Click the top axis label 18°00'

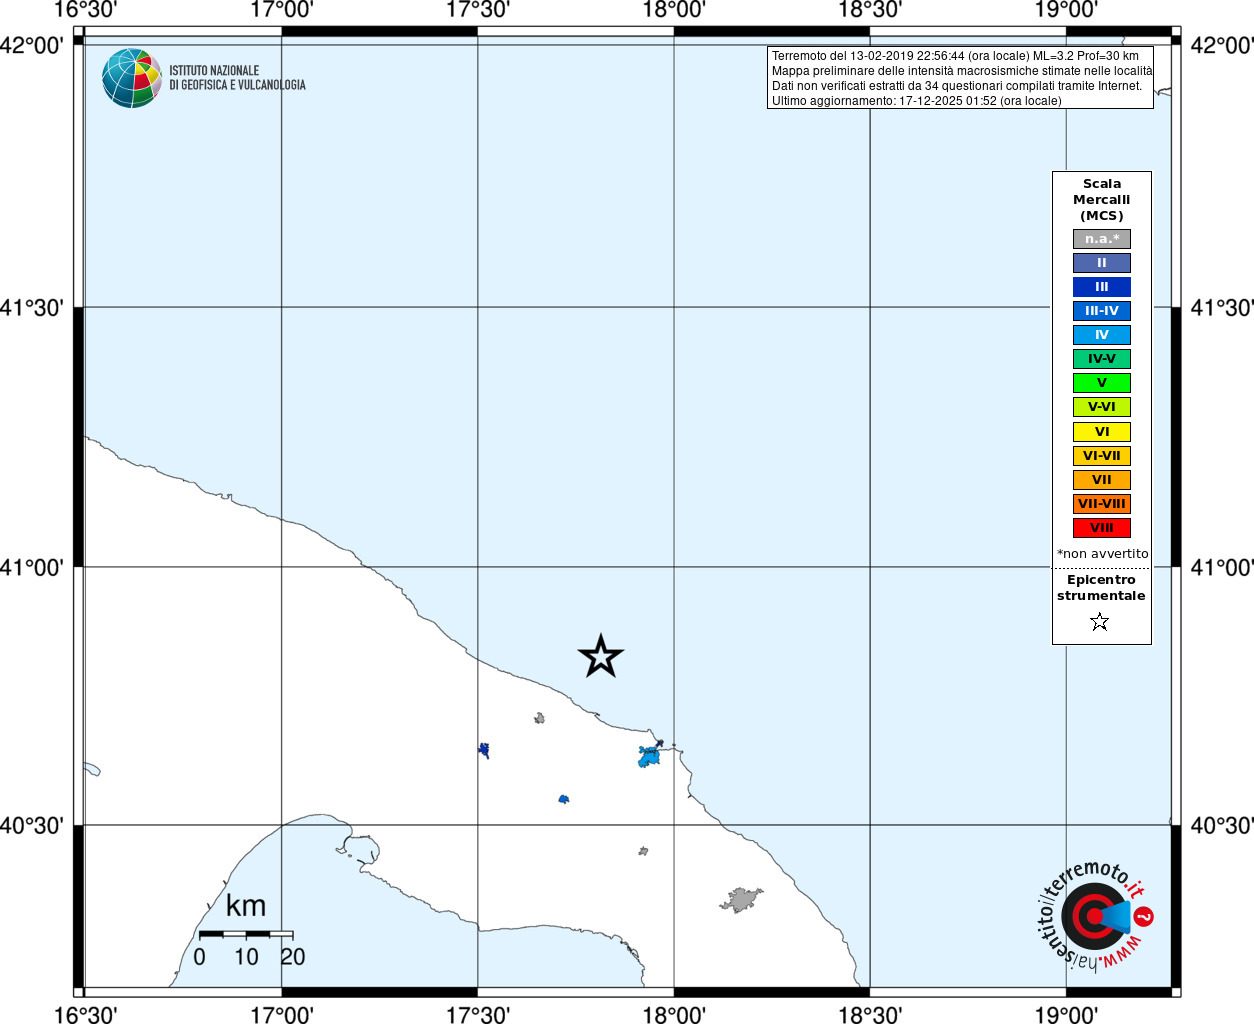point(674,10)
